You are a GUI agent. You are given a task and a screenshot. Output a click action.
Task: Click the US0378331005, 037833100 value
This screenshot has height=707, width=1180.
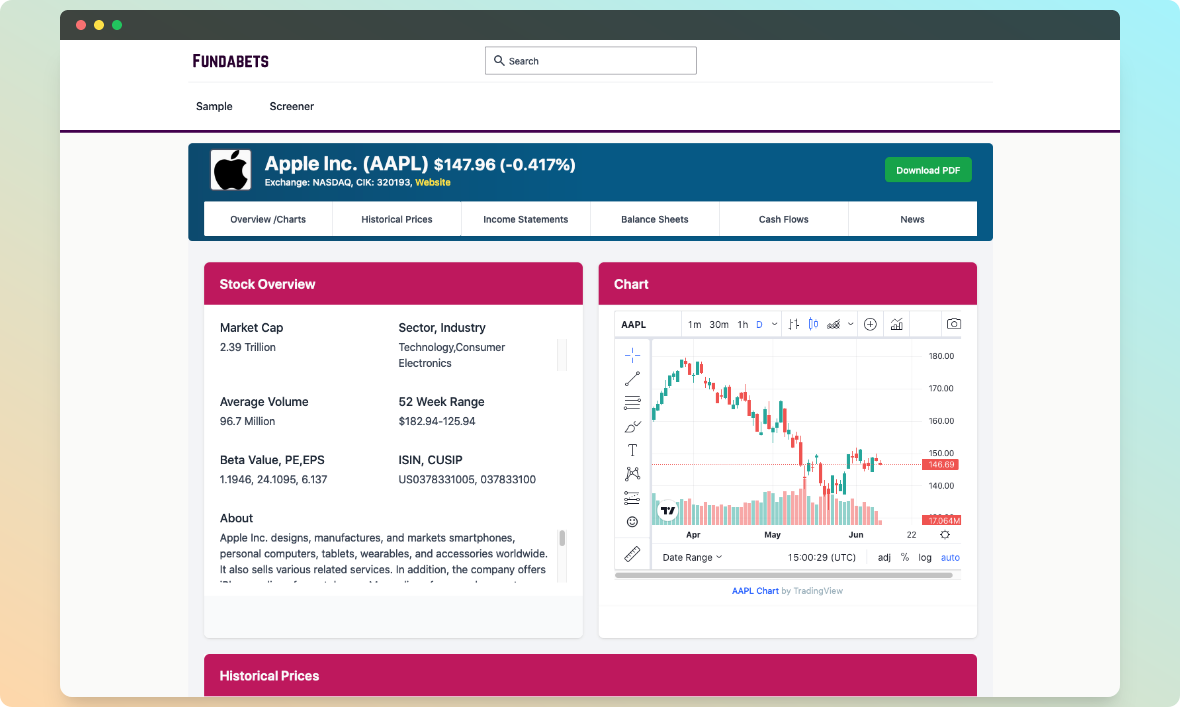point(467,480)
